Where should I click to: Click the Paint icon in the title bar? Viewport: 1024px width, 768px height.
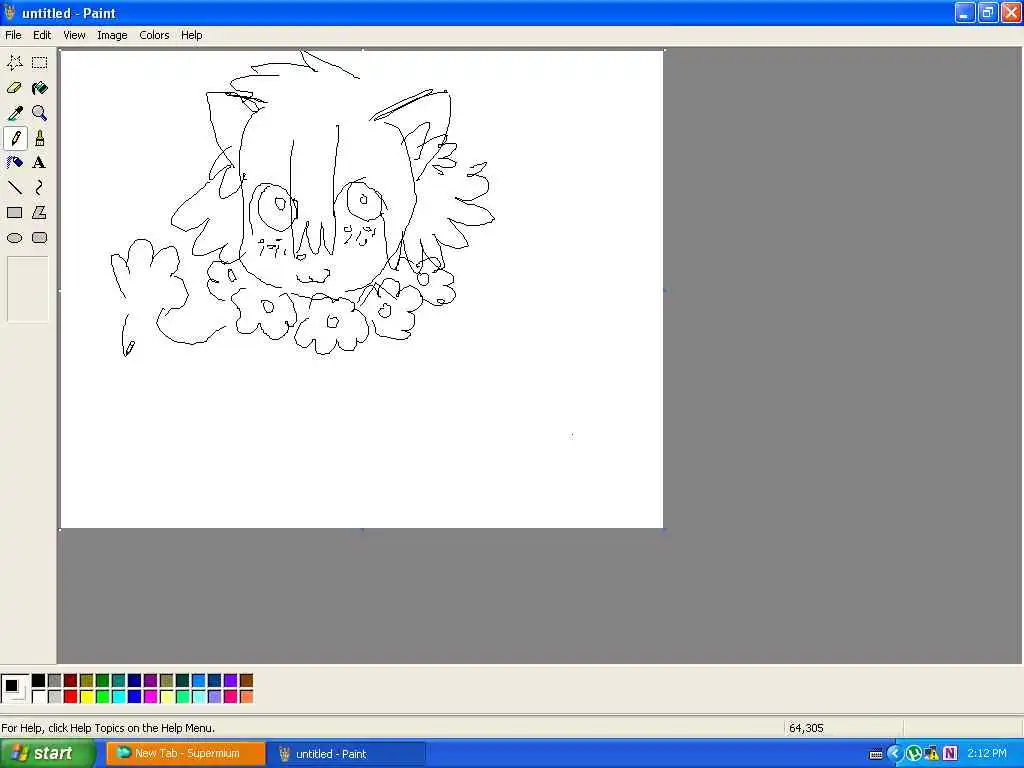click(x=10, y=12)
